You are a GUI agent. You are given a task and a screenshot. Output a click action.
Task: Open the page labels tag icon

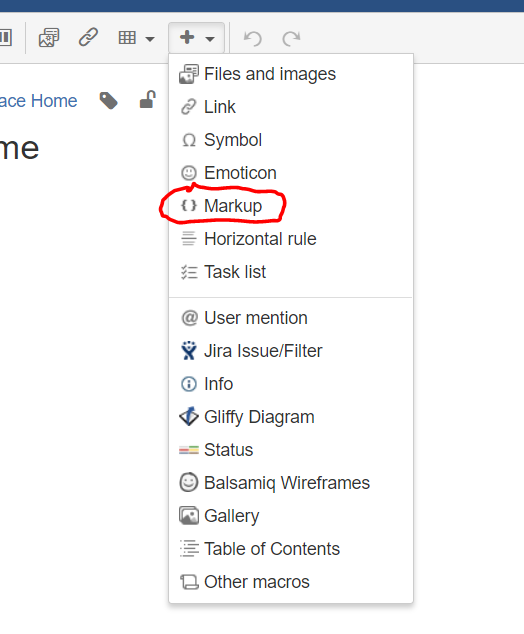(108, 101)
